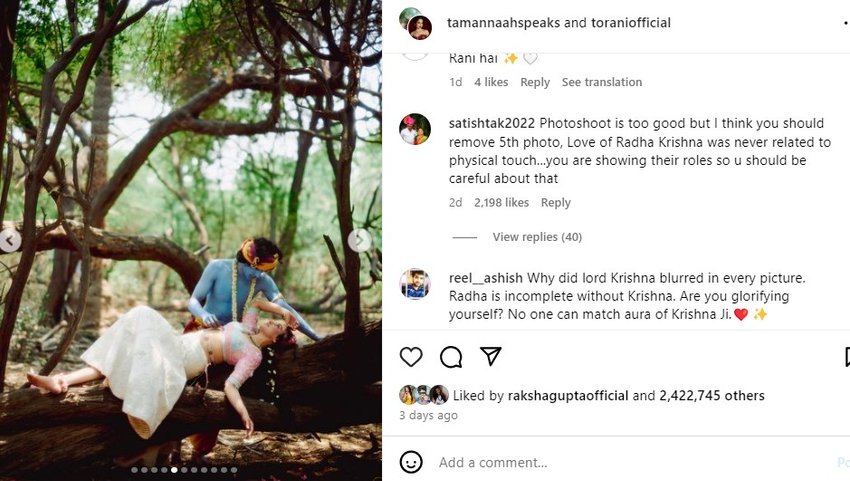850x481 pixels.
Task: Like the post with the heart icon
Action: (411, 357)
